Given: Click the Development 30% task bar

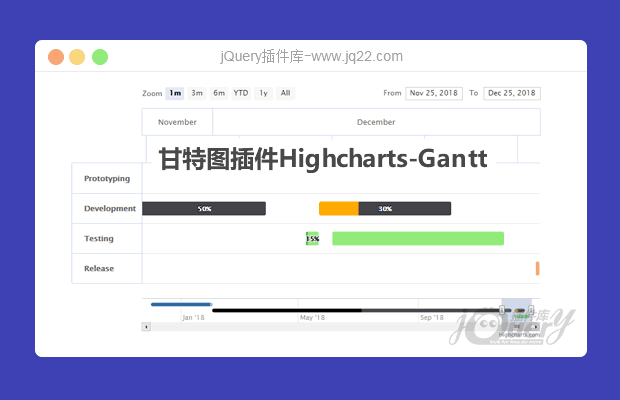Looking at the screenshot, I should (385, 209).
